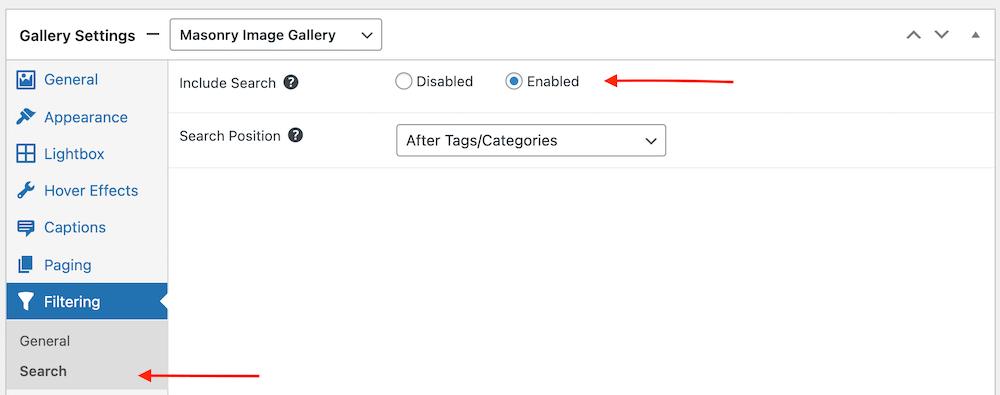Open help tooltip for Include Search
Screen dimensions: 1000x395
pos(291,82)
